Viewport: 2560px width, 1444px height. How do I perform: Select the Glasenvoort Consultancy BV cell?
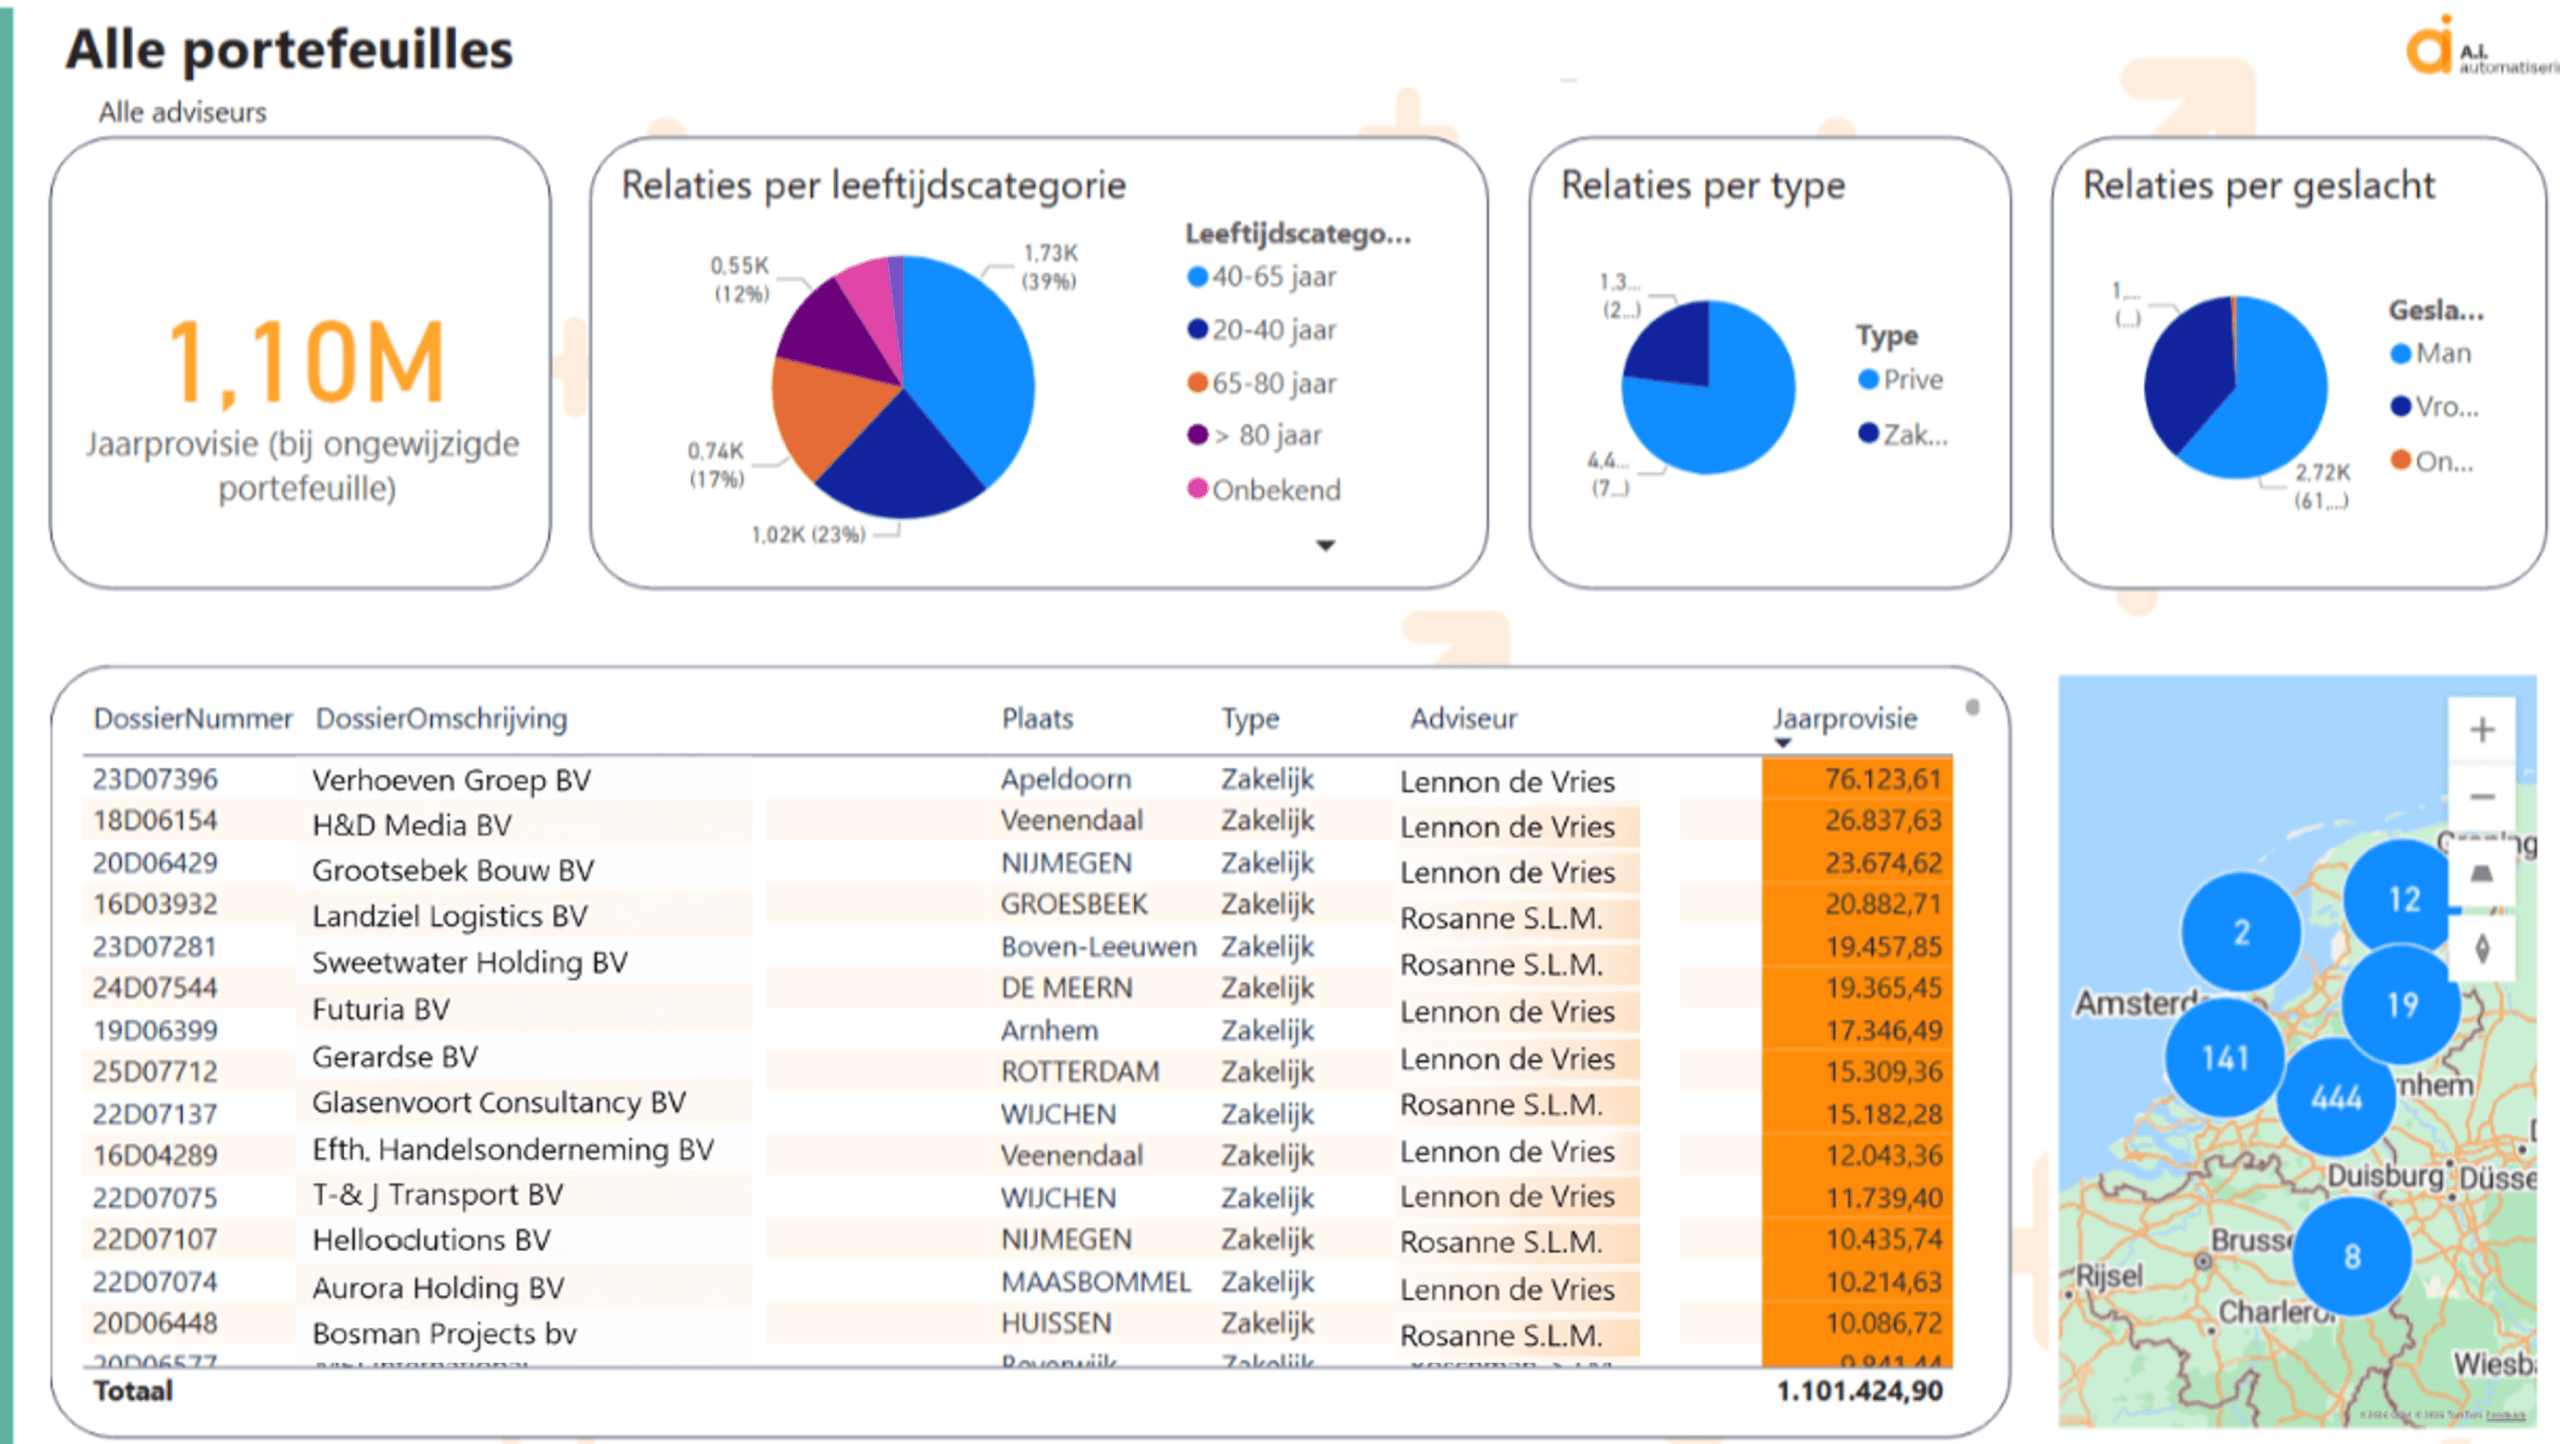point(499,1102)
